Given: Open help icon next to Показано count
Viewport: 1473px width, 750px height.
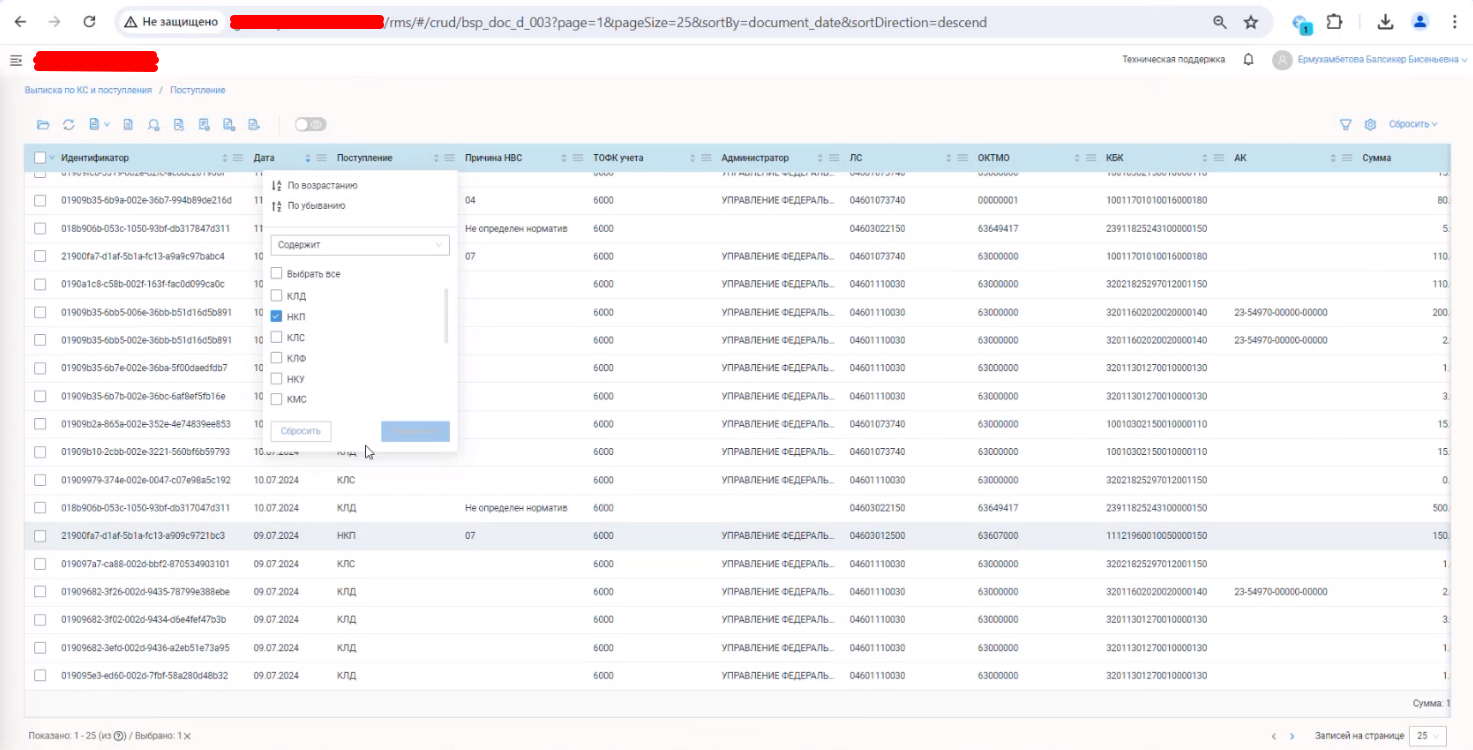Looking at the screenshot, I should click(x=120, y=736).
